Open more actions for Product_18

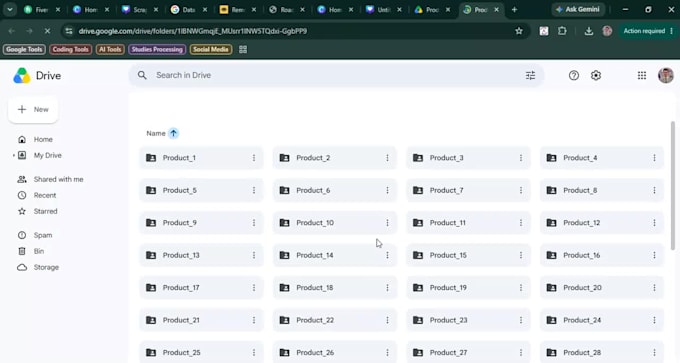[x=387, y=288]
